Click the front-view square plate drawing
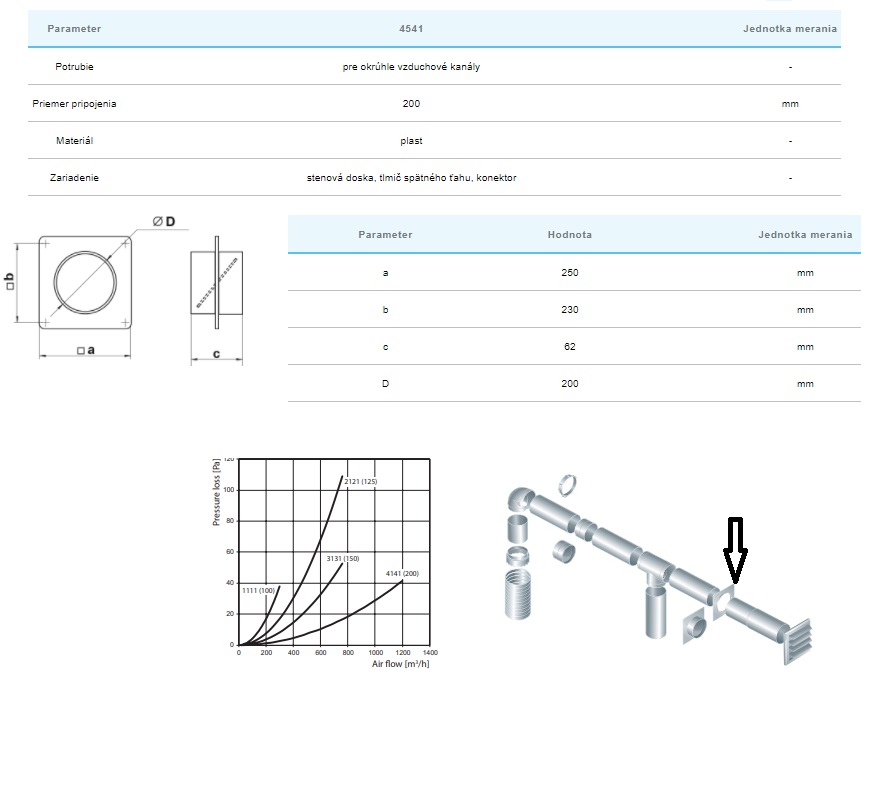 (x=85, y=282)
